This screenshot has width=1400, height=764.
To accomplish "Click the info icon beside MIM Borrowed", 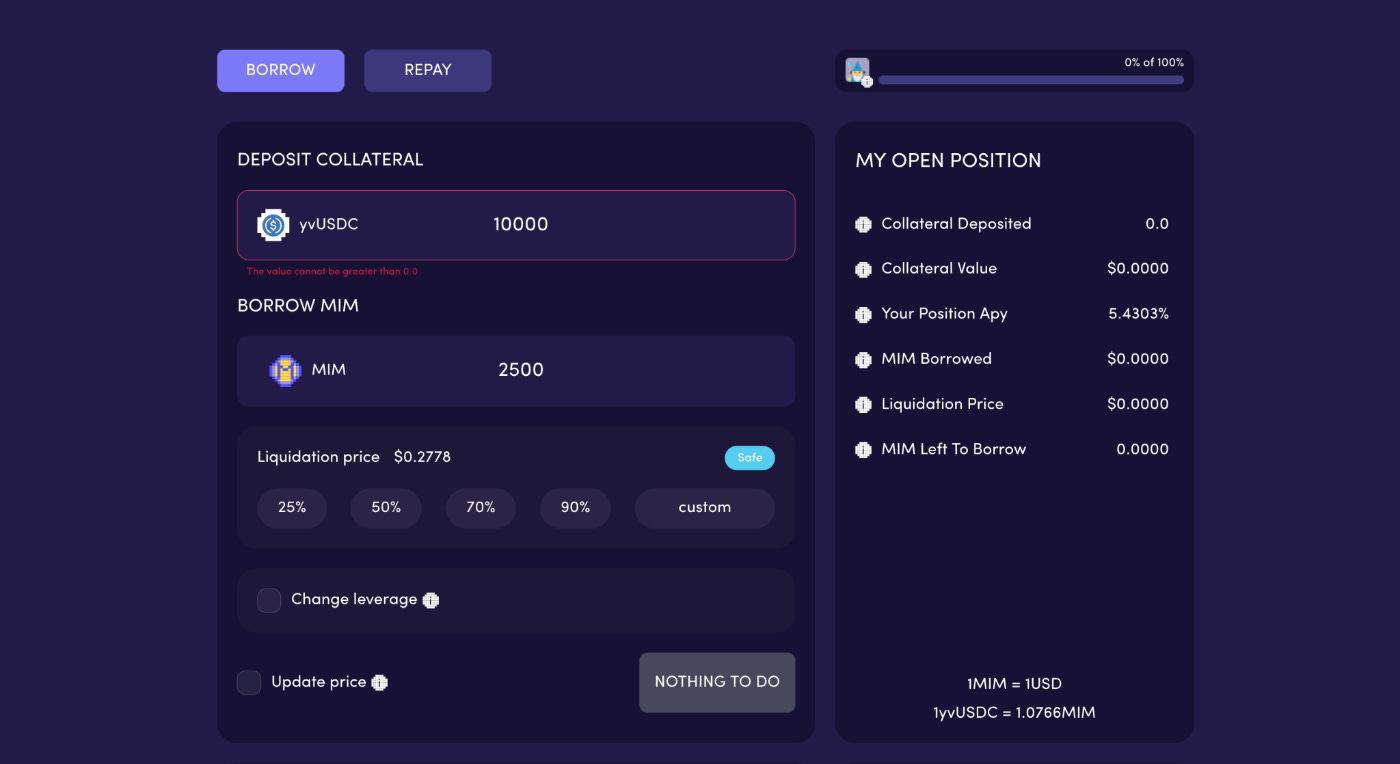I will click(864, 360).
